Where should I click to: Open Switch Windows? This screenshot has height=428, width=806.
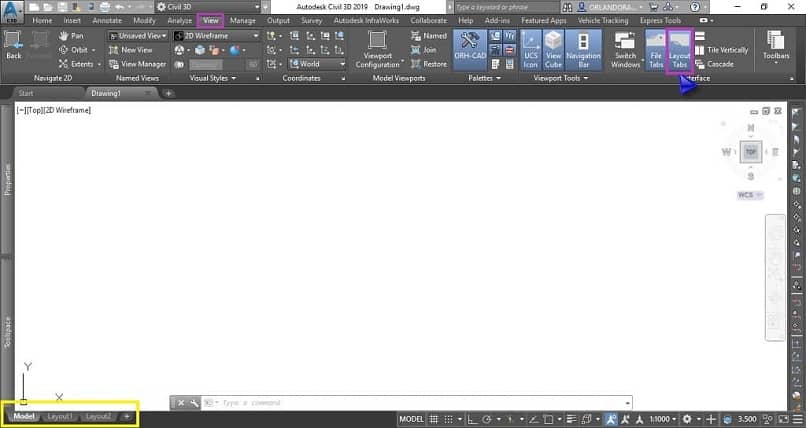[x=626, y=50]
